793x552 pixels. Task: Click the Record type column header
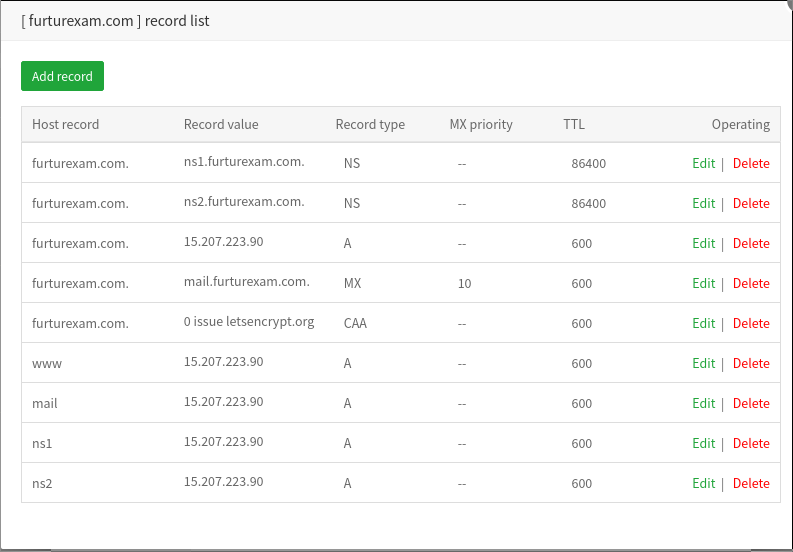pos(370,125)
